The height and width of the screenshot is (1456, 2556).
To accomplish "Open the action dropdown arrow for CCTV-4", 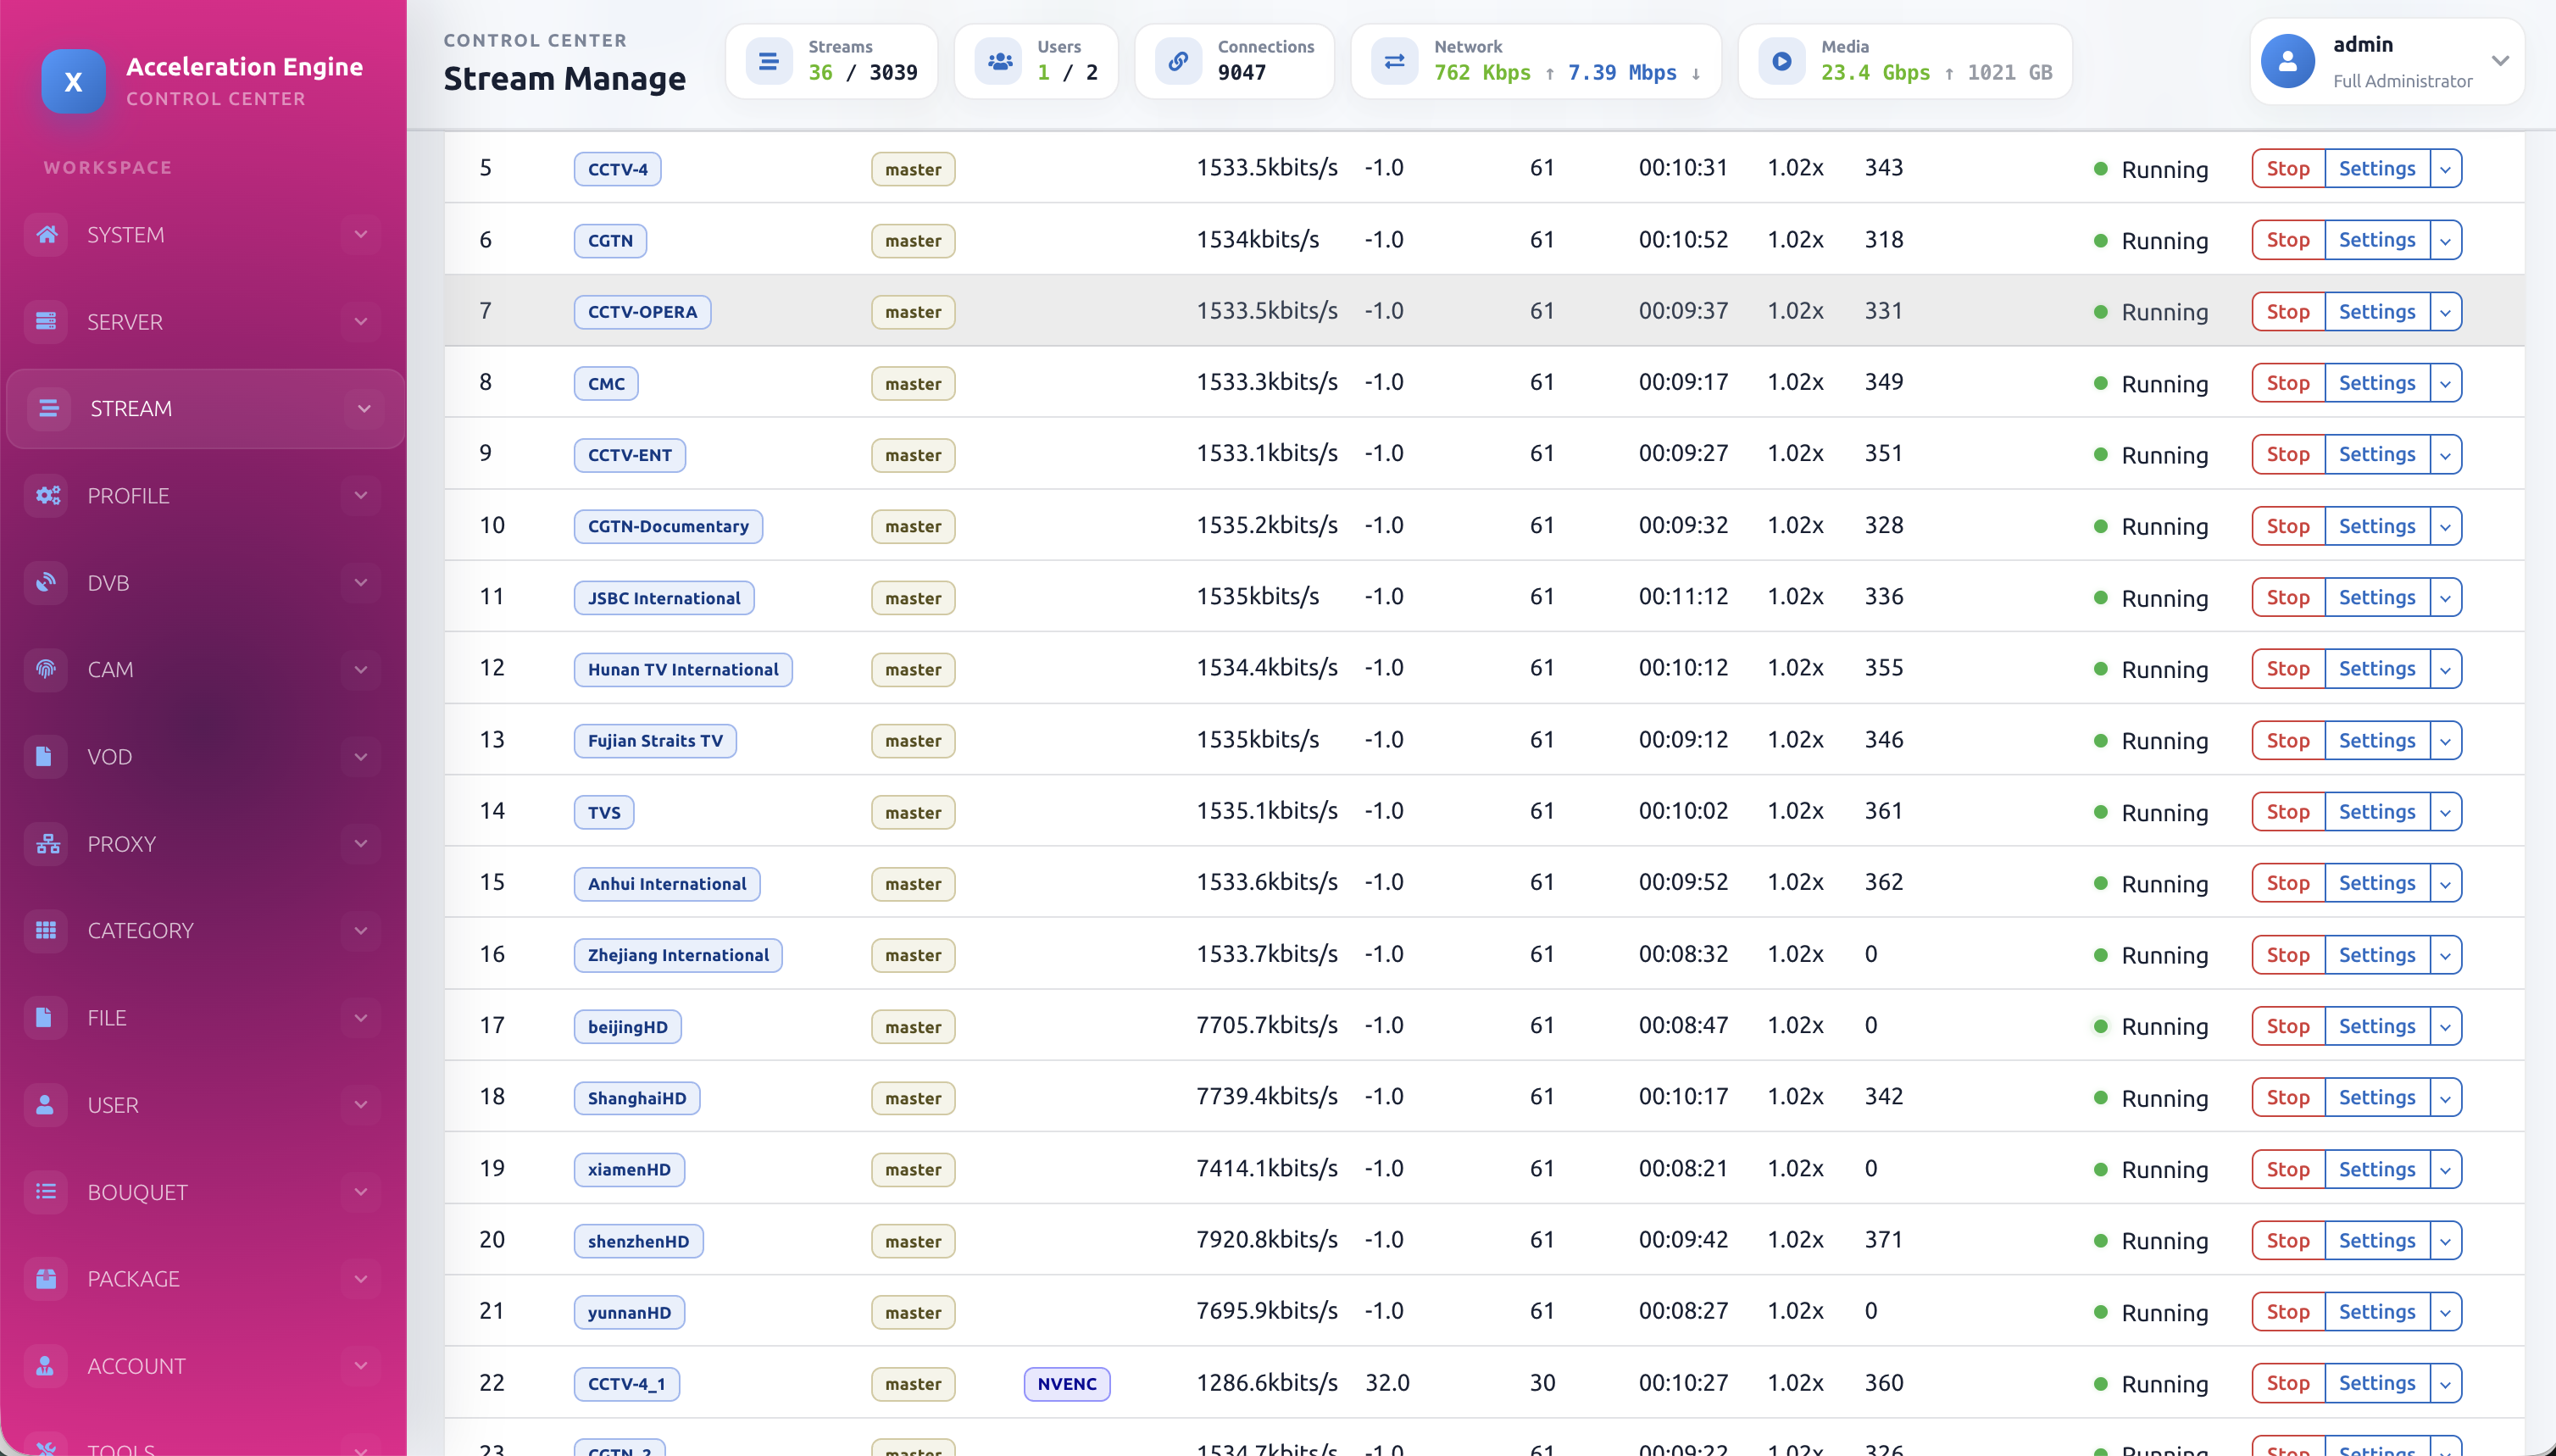I will click(2445, 169).
